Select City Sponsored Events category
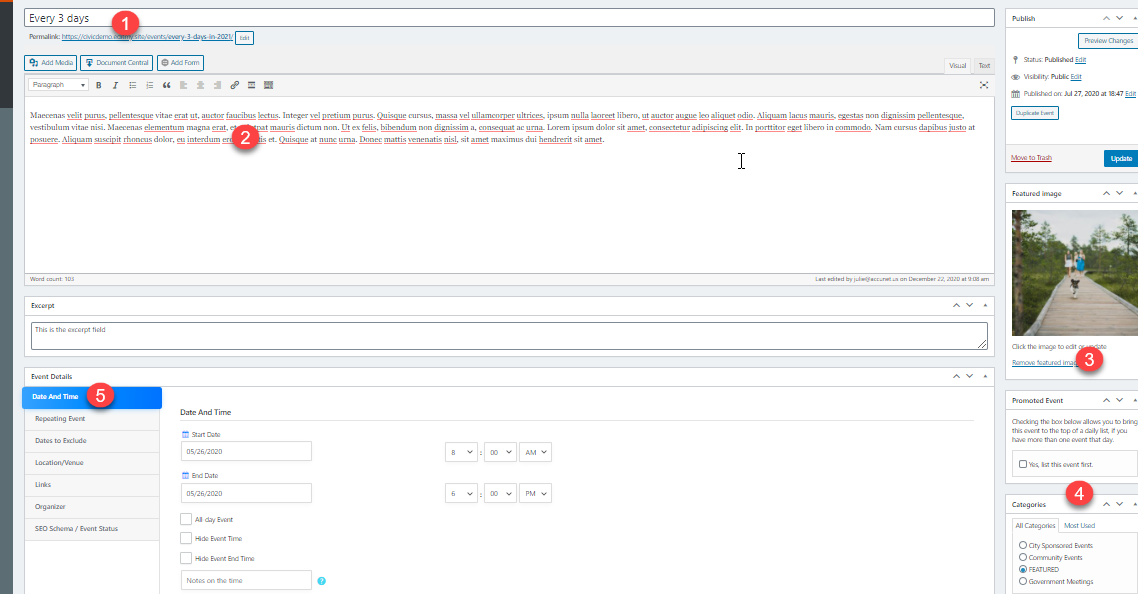 (1023, 545)
